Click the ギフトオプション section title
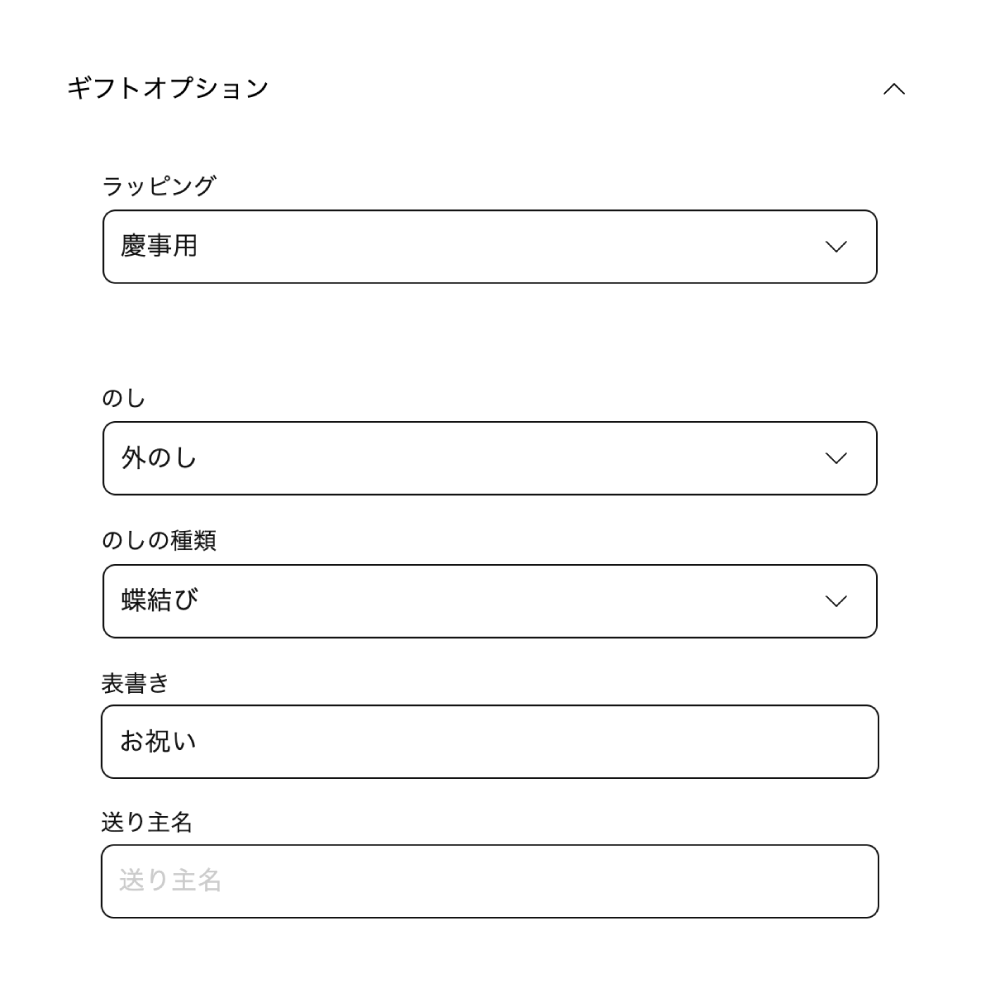 (x=165, y=87)
